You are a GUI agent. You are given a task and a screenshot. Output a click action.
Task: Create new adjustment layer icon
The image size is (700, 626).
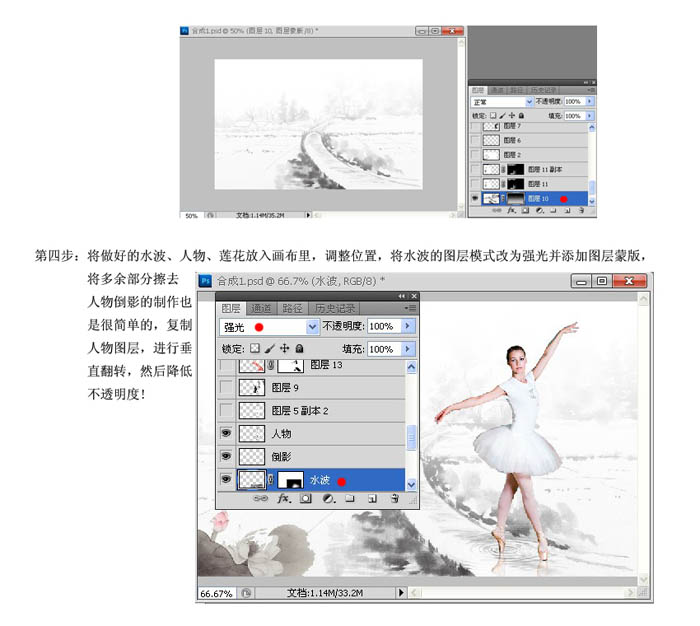click(329, 498)
